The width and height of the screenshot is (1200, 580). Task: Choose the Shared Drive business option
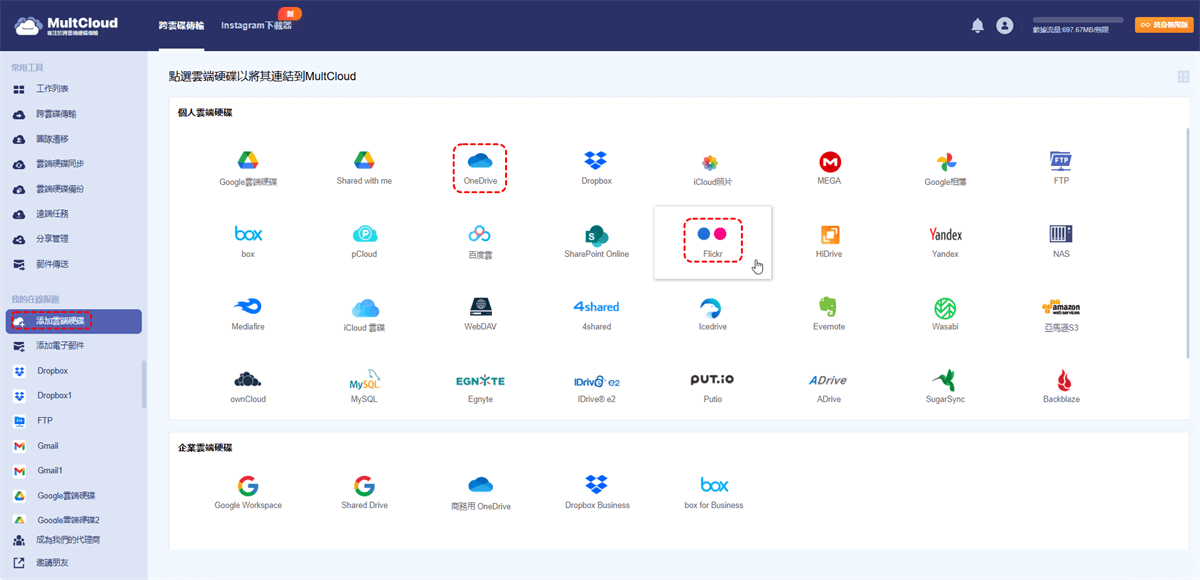[364, 486]
